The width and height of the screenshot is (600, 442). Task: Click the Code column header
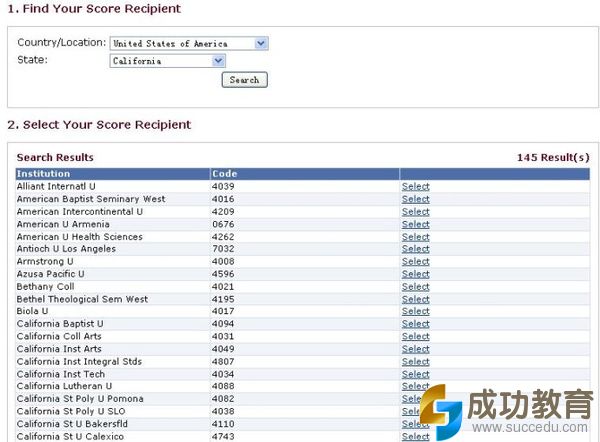[223, 174]
